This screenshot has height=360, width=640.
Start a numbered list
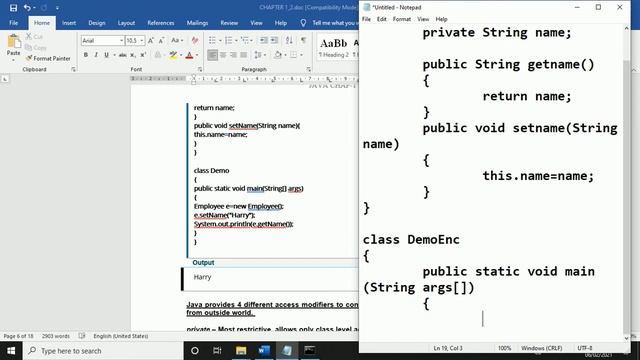[x=228, y=40]
